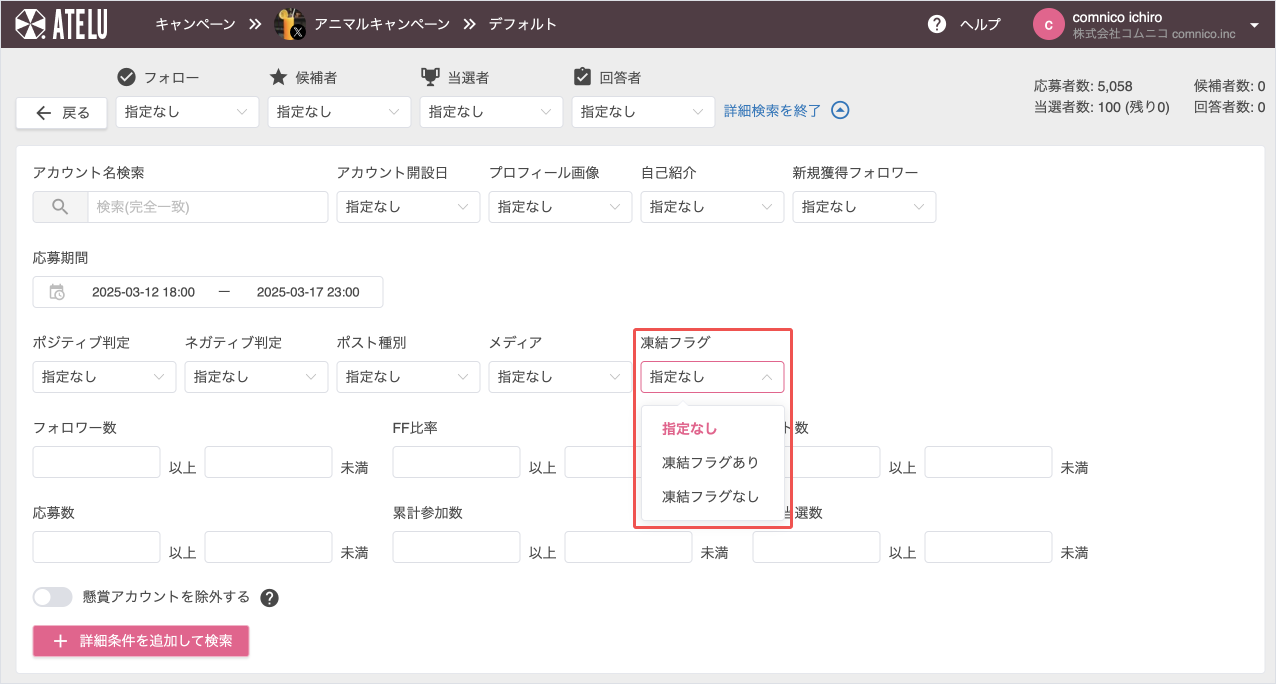
Task: Click the Animal Campaign thumbnail icon
Action: 290,24
